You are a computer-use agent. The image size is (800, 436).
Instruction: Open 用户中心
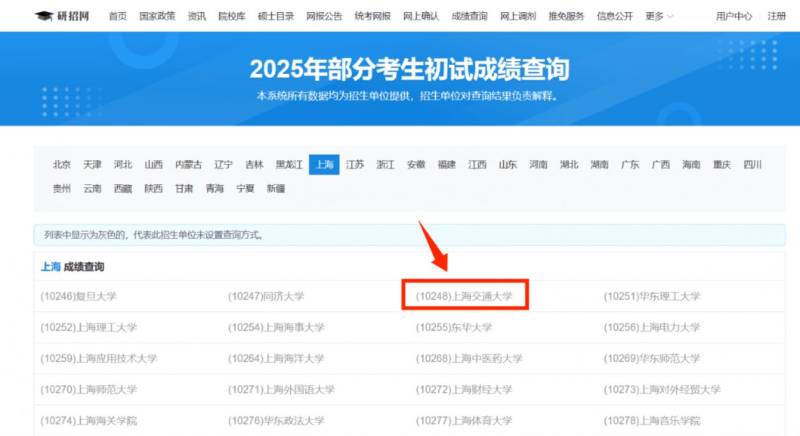tap(734, 16)
